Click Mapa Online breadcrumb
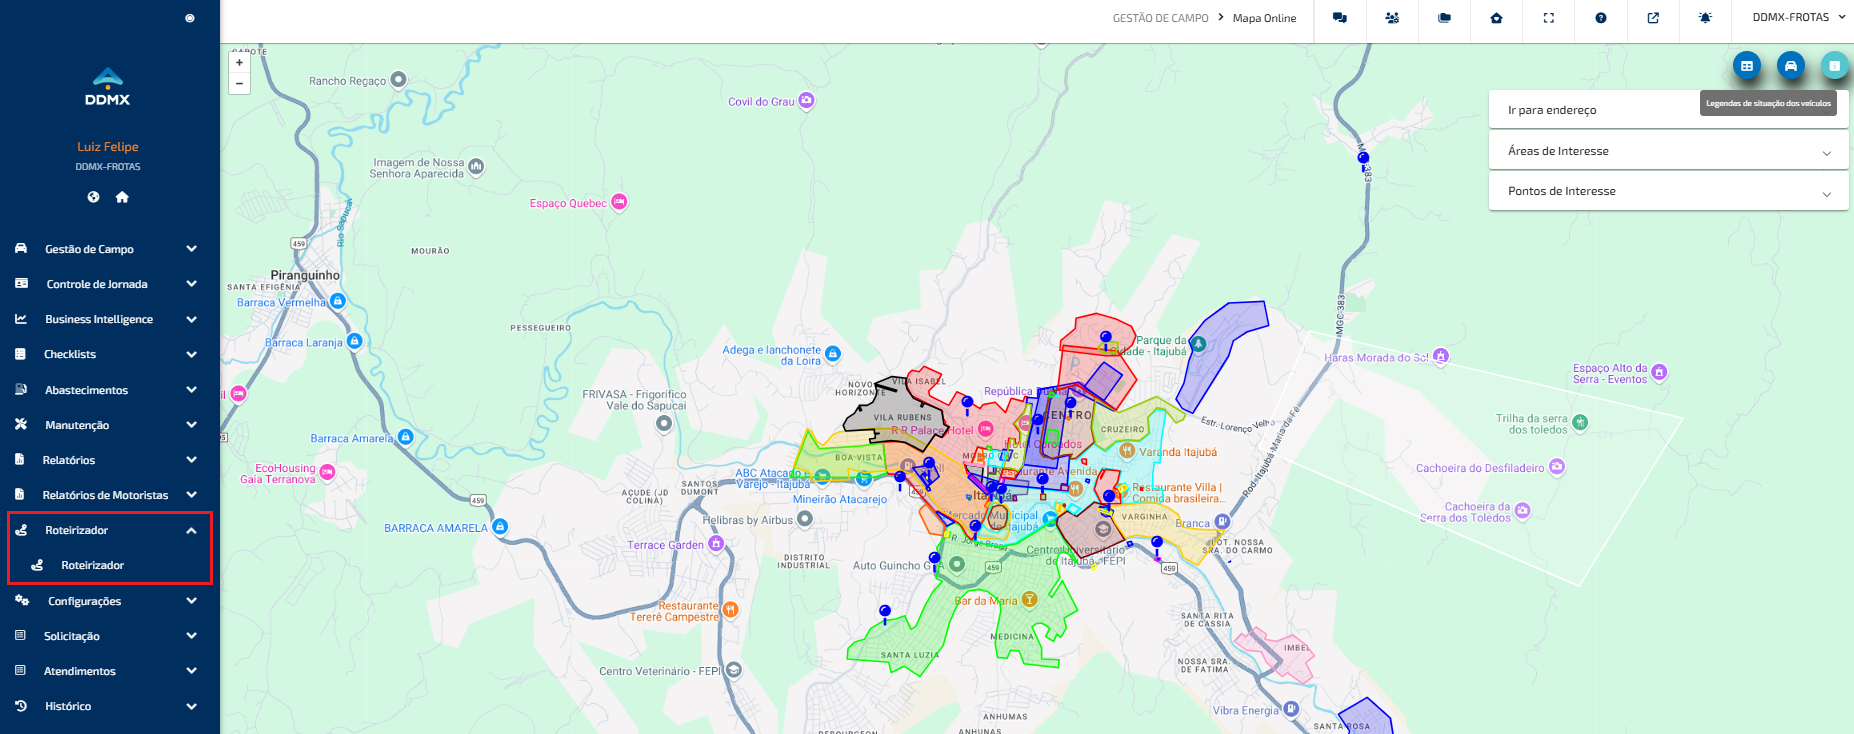 click(x=1264, y=18)
